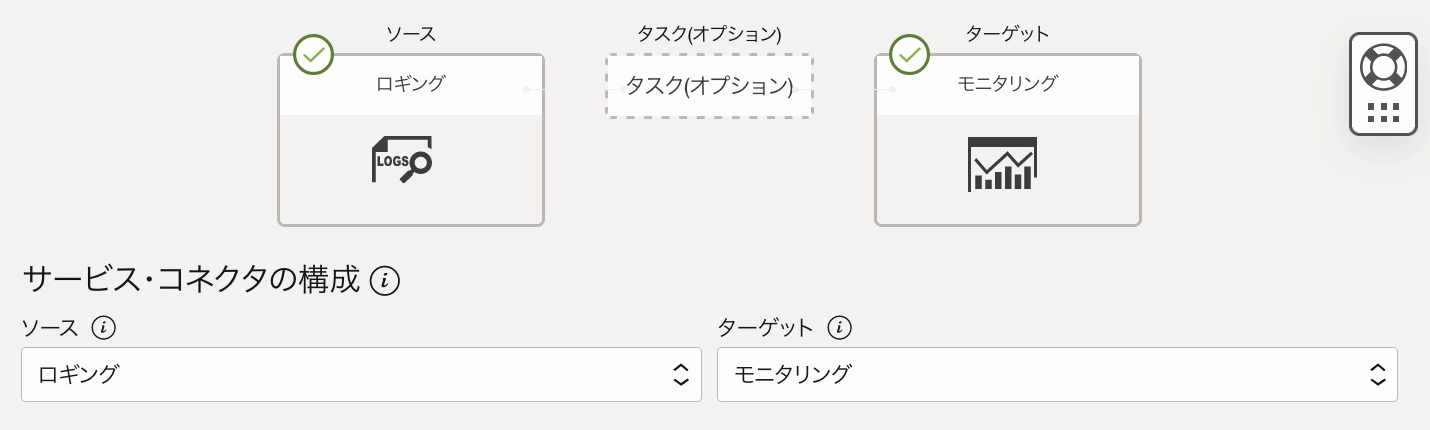
Task: Click the up-down arrows of the ソース select
Action: [680, 375]
